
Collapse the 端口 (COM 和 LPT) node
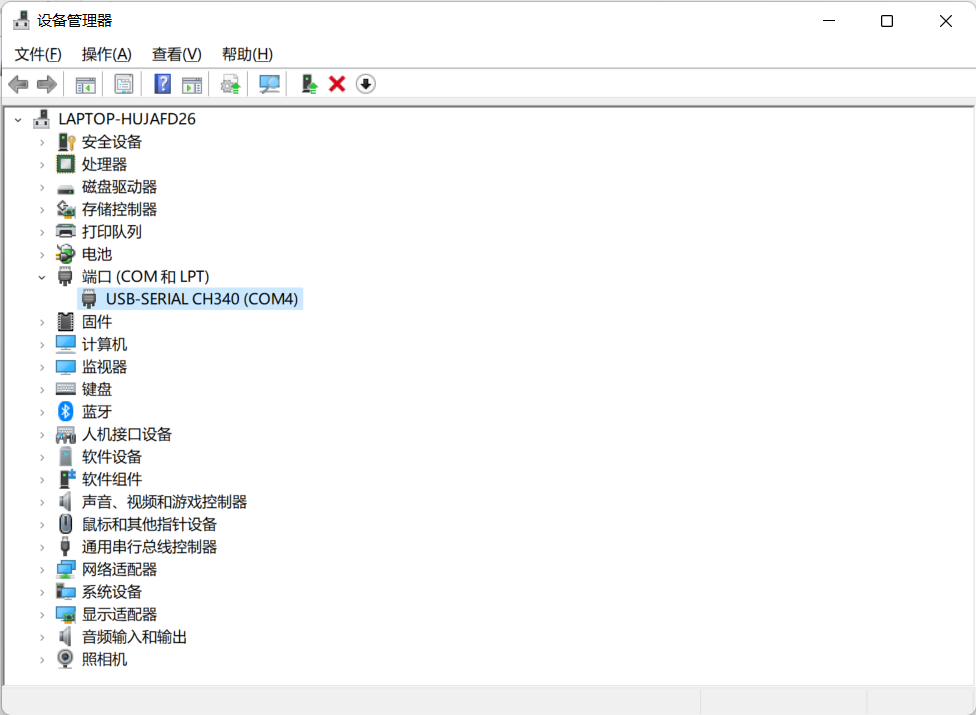pos(42,277)
